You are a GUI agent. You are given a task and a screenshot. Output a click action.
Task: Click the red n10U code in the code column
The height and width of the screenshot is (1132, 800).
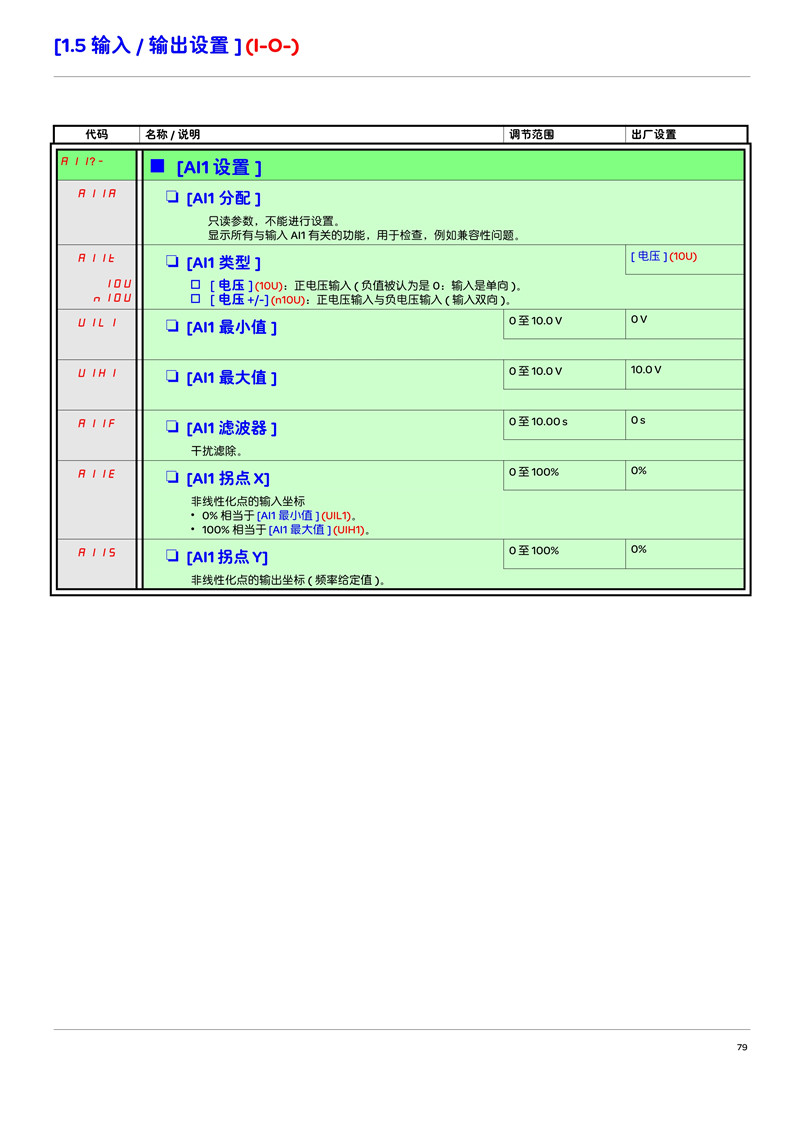click(113, 297)
